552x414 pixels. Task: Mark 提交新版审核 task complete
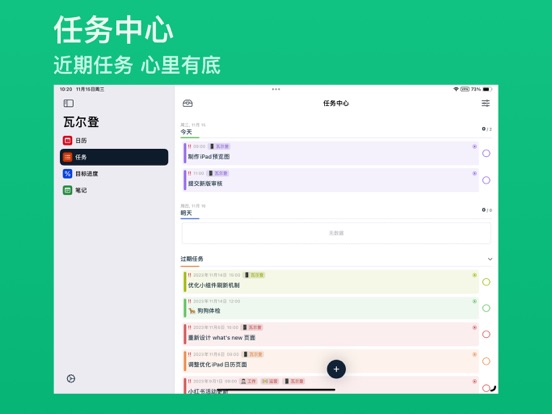click(486, 180)
